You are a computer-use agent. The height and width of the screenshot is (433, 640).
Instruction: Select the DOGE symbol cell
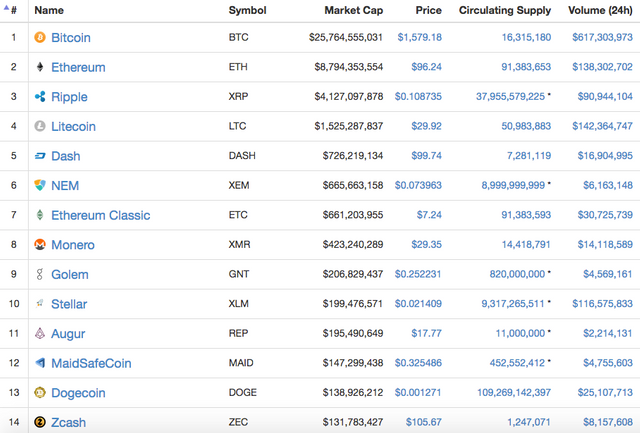click(x=243, y=392)
